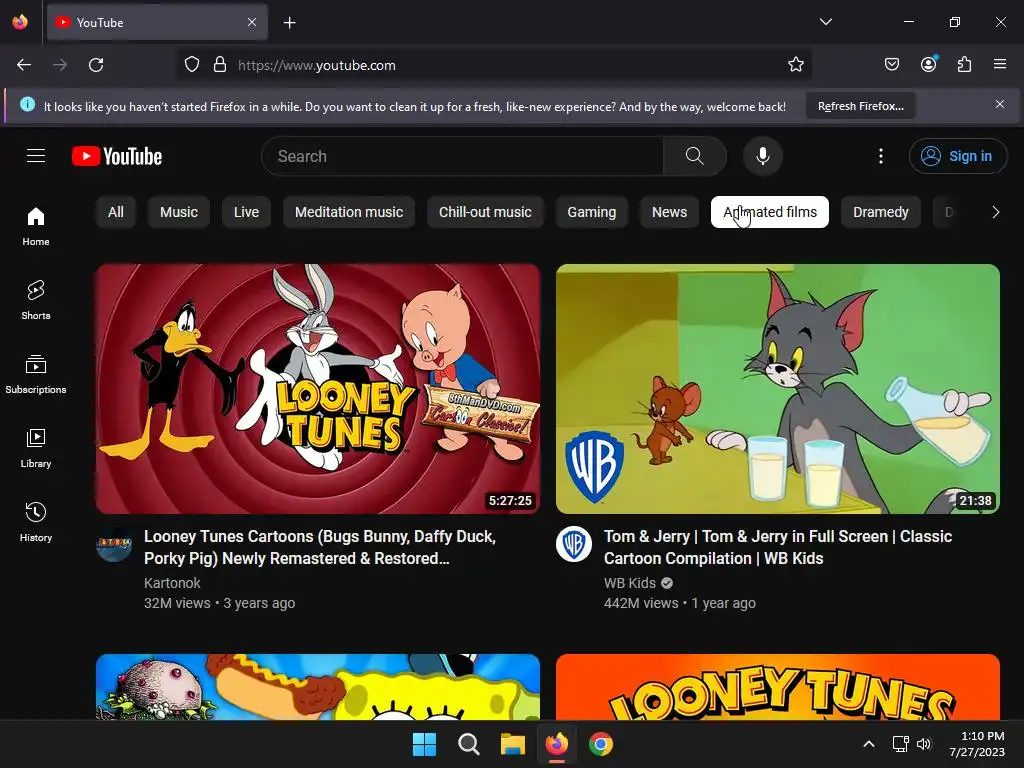Dismiss the Firefox notification bar
Image resolution: width=1024 pixels, height=768 pixels.
1000,104
